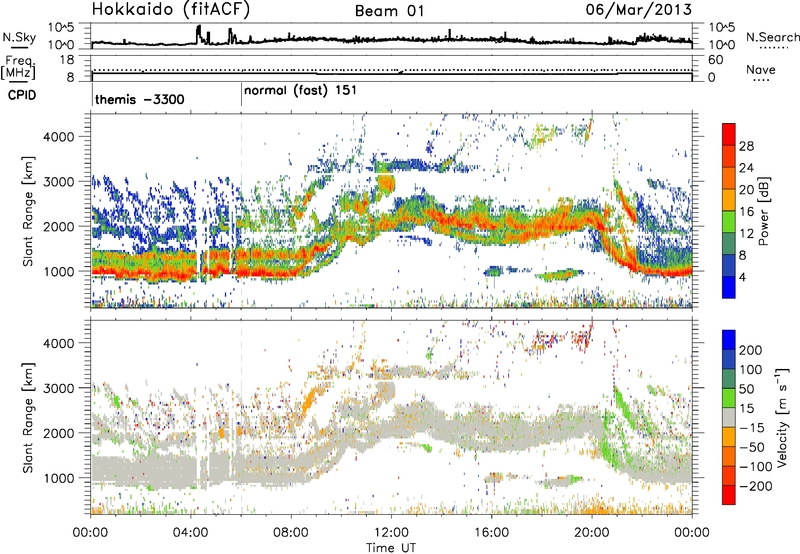
Task: Click the '08:00' time axis label
Action: coord(291,533)
